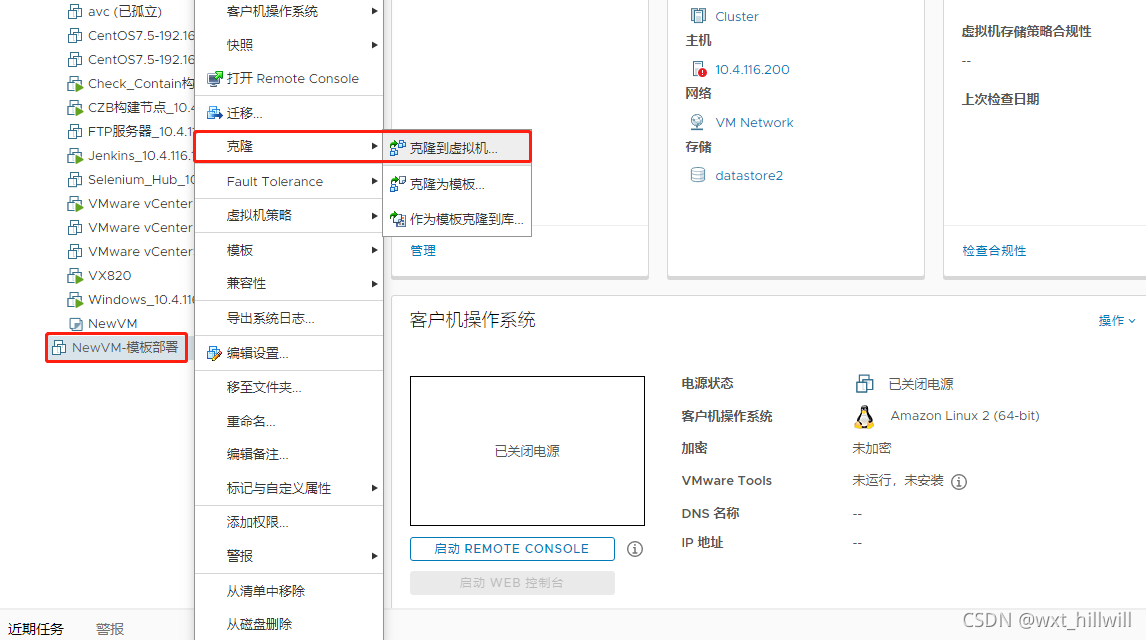The width and height of the screenshot is (1146, 640).
Task: Select 从磁盘删除 menu entry
Action: (x=289, y=625)
